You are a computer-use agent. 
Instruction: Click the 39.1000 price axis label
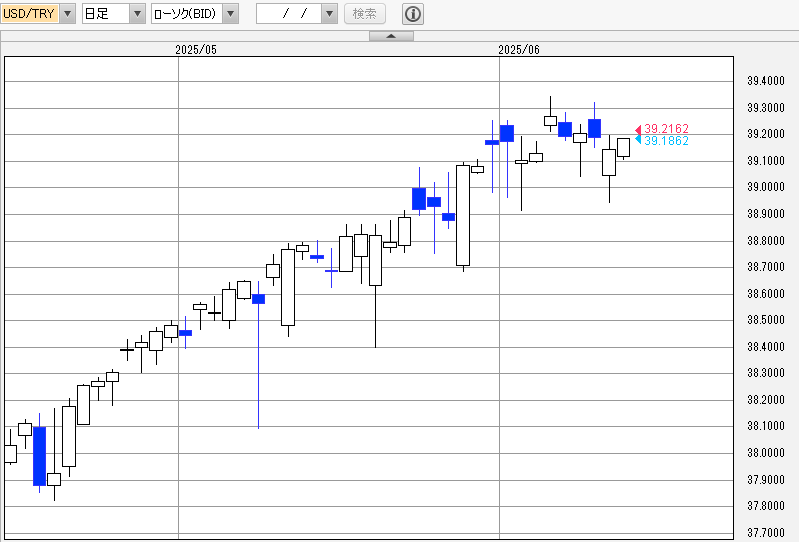766,160
